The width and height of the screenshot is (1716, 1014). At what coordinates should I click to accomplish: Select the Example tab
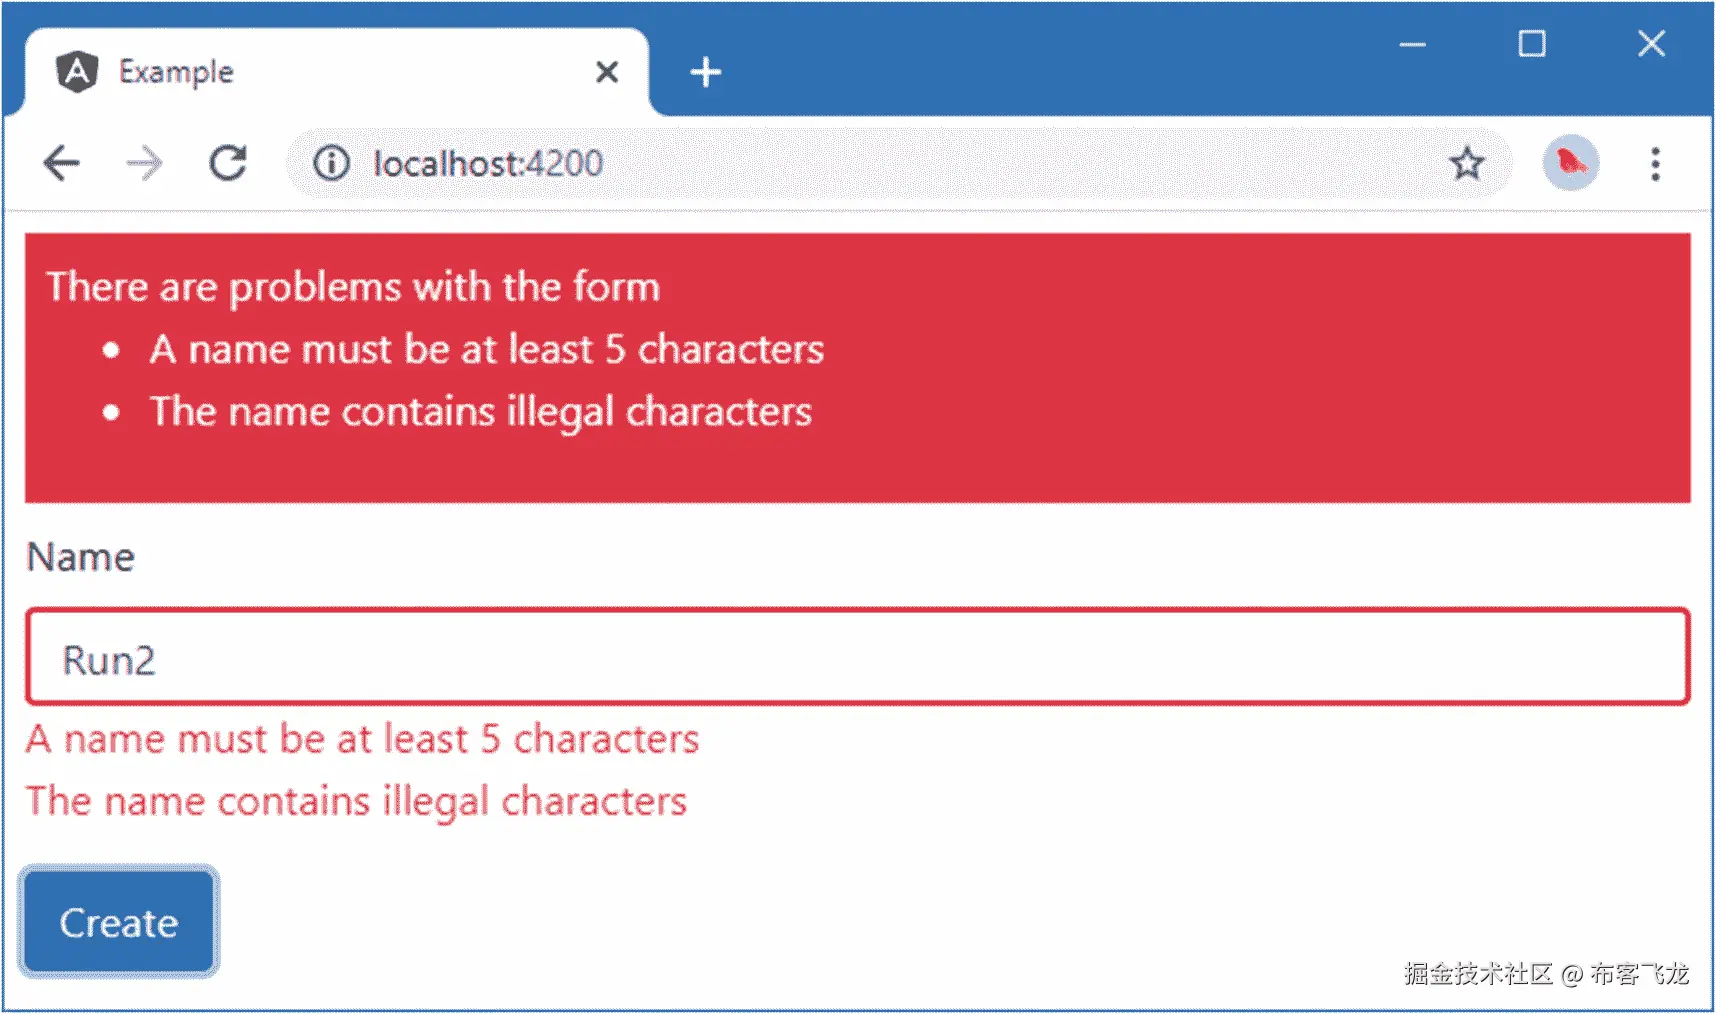point(336,72)
